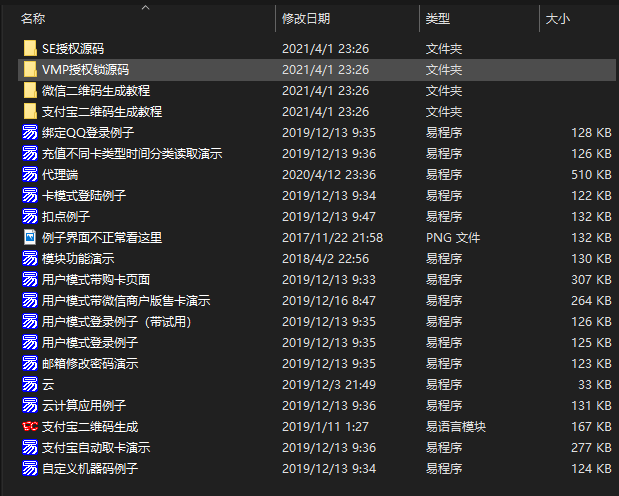Click the type cell 易语言模块
The height and width of the screenshot is (496, 619).
coord(456,426)
